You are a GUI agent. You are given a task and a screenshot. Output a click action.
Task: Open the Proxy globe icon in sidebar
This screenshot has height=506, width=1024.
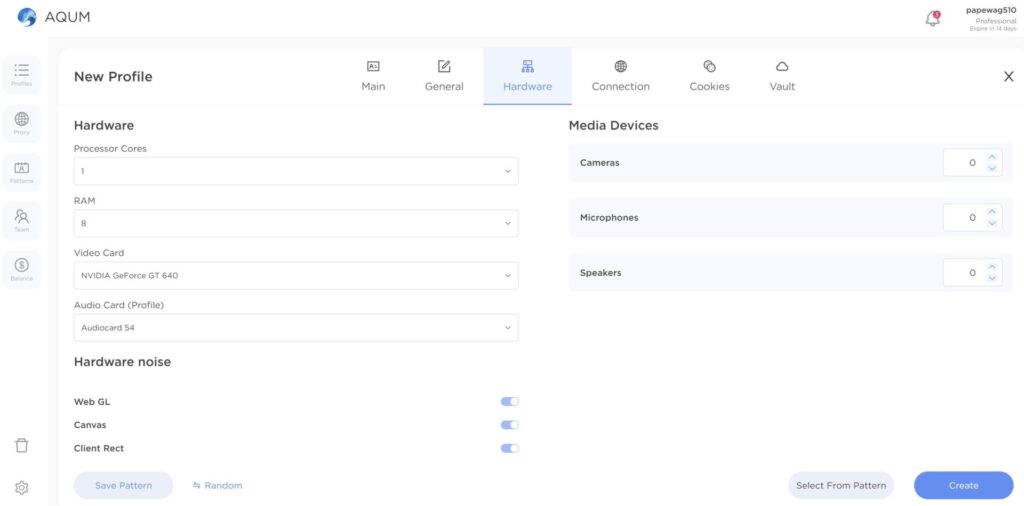pyautogui.click(x=22, y=123)
